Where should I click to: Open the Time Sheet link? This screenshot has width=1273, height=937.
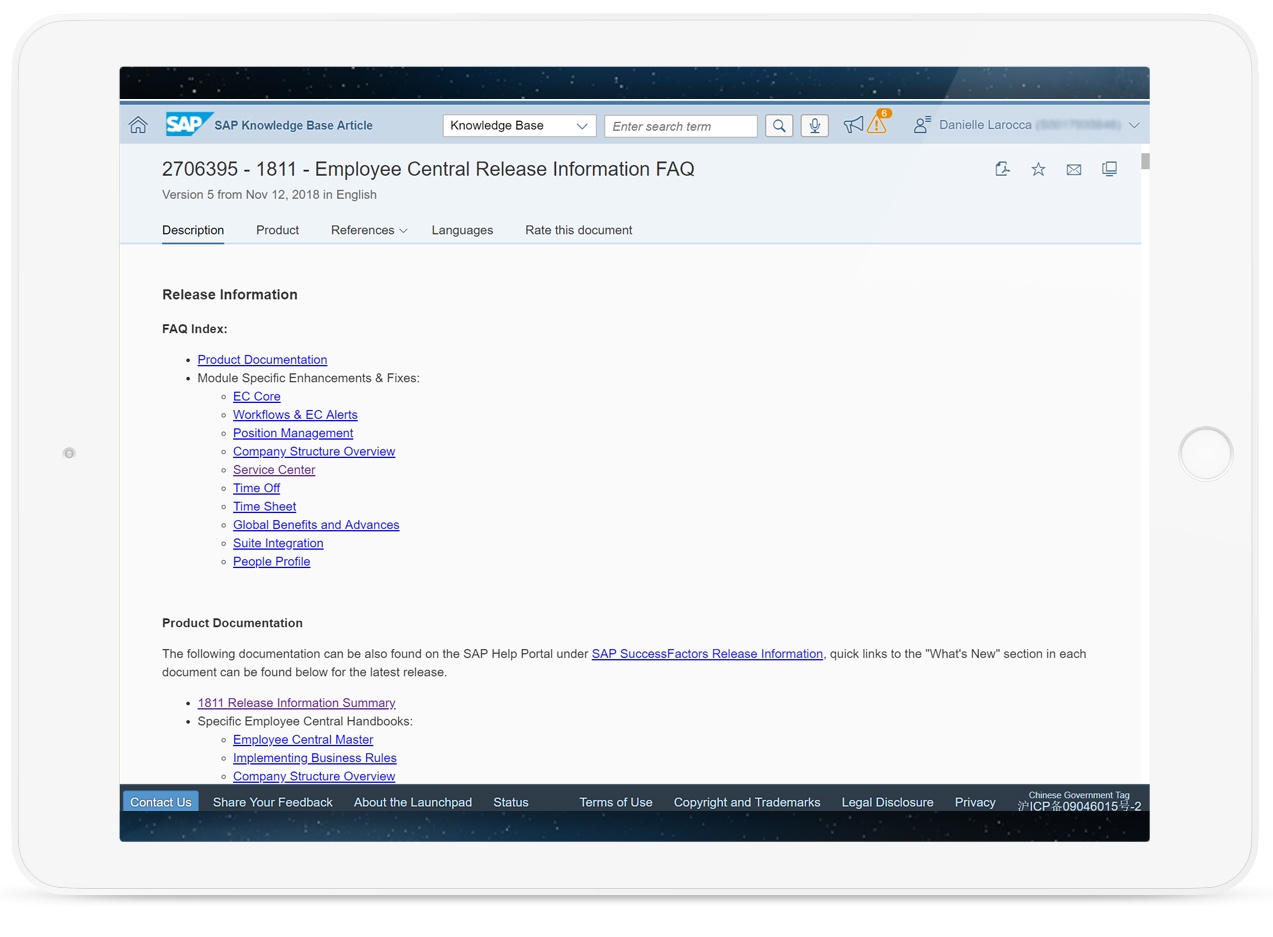point(264,507)
